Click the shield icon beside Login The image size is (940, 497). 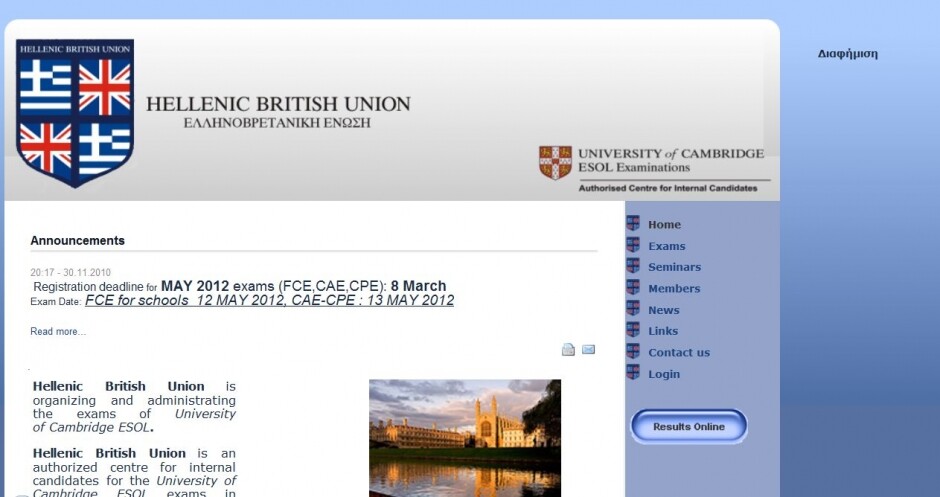click(633, 373)
